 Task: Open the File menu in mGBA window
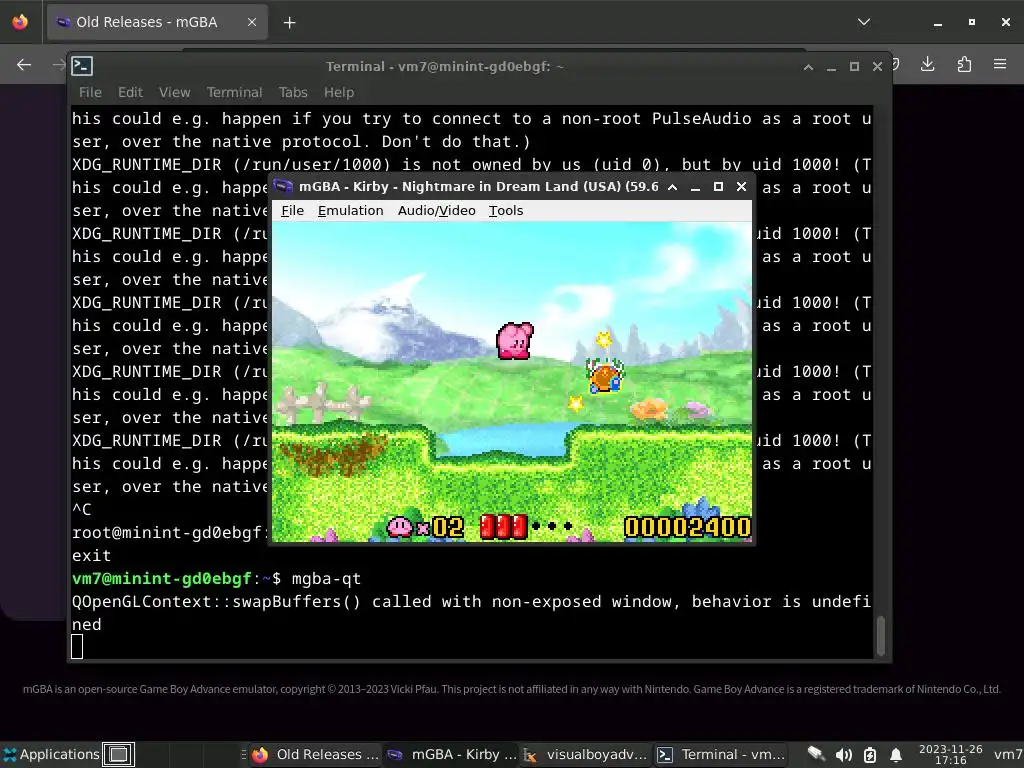[x=292, y=210]
